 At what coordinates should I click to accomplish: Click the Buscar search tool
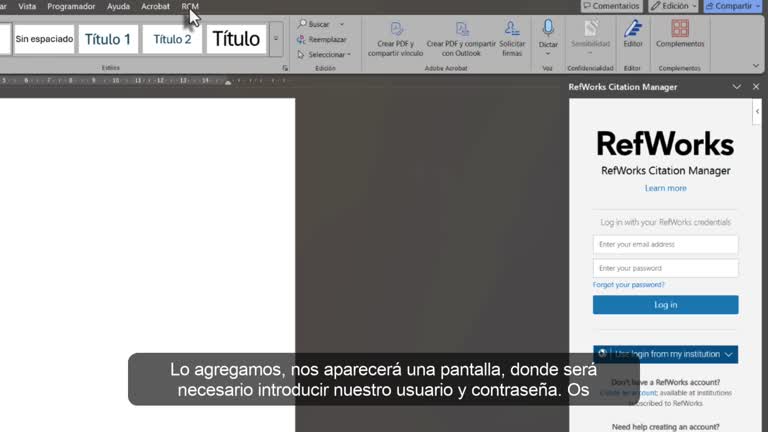click(x=313, y=24)
